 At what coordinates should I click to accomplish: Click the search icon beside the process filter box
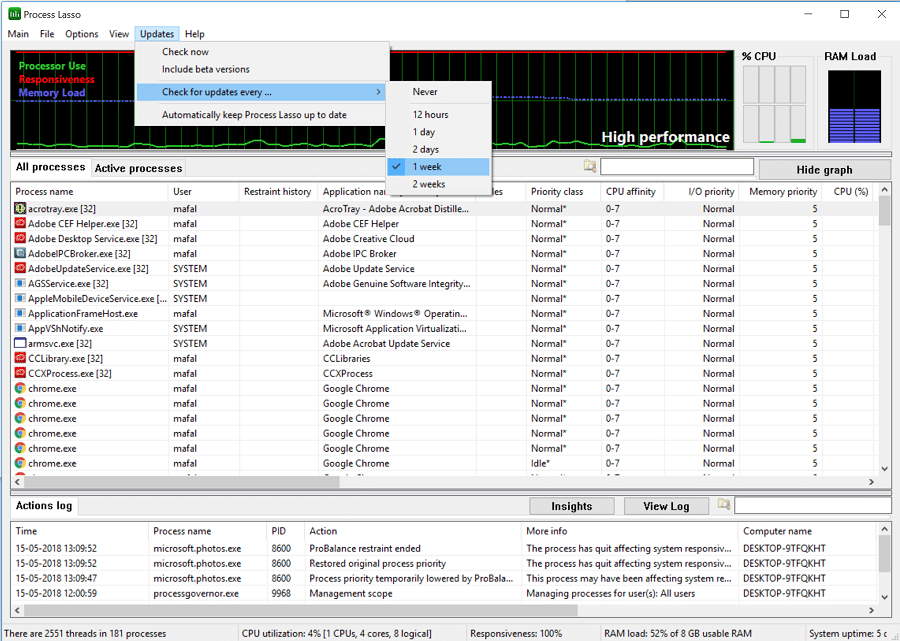coord(589,166)
